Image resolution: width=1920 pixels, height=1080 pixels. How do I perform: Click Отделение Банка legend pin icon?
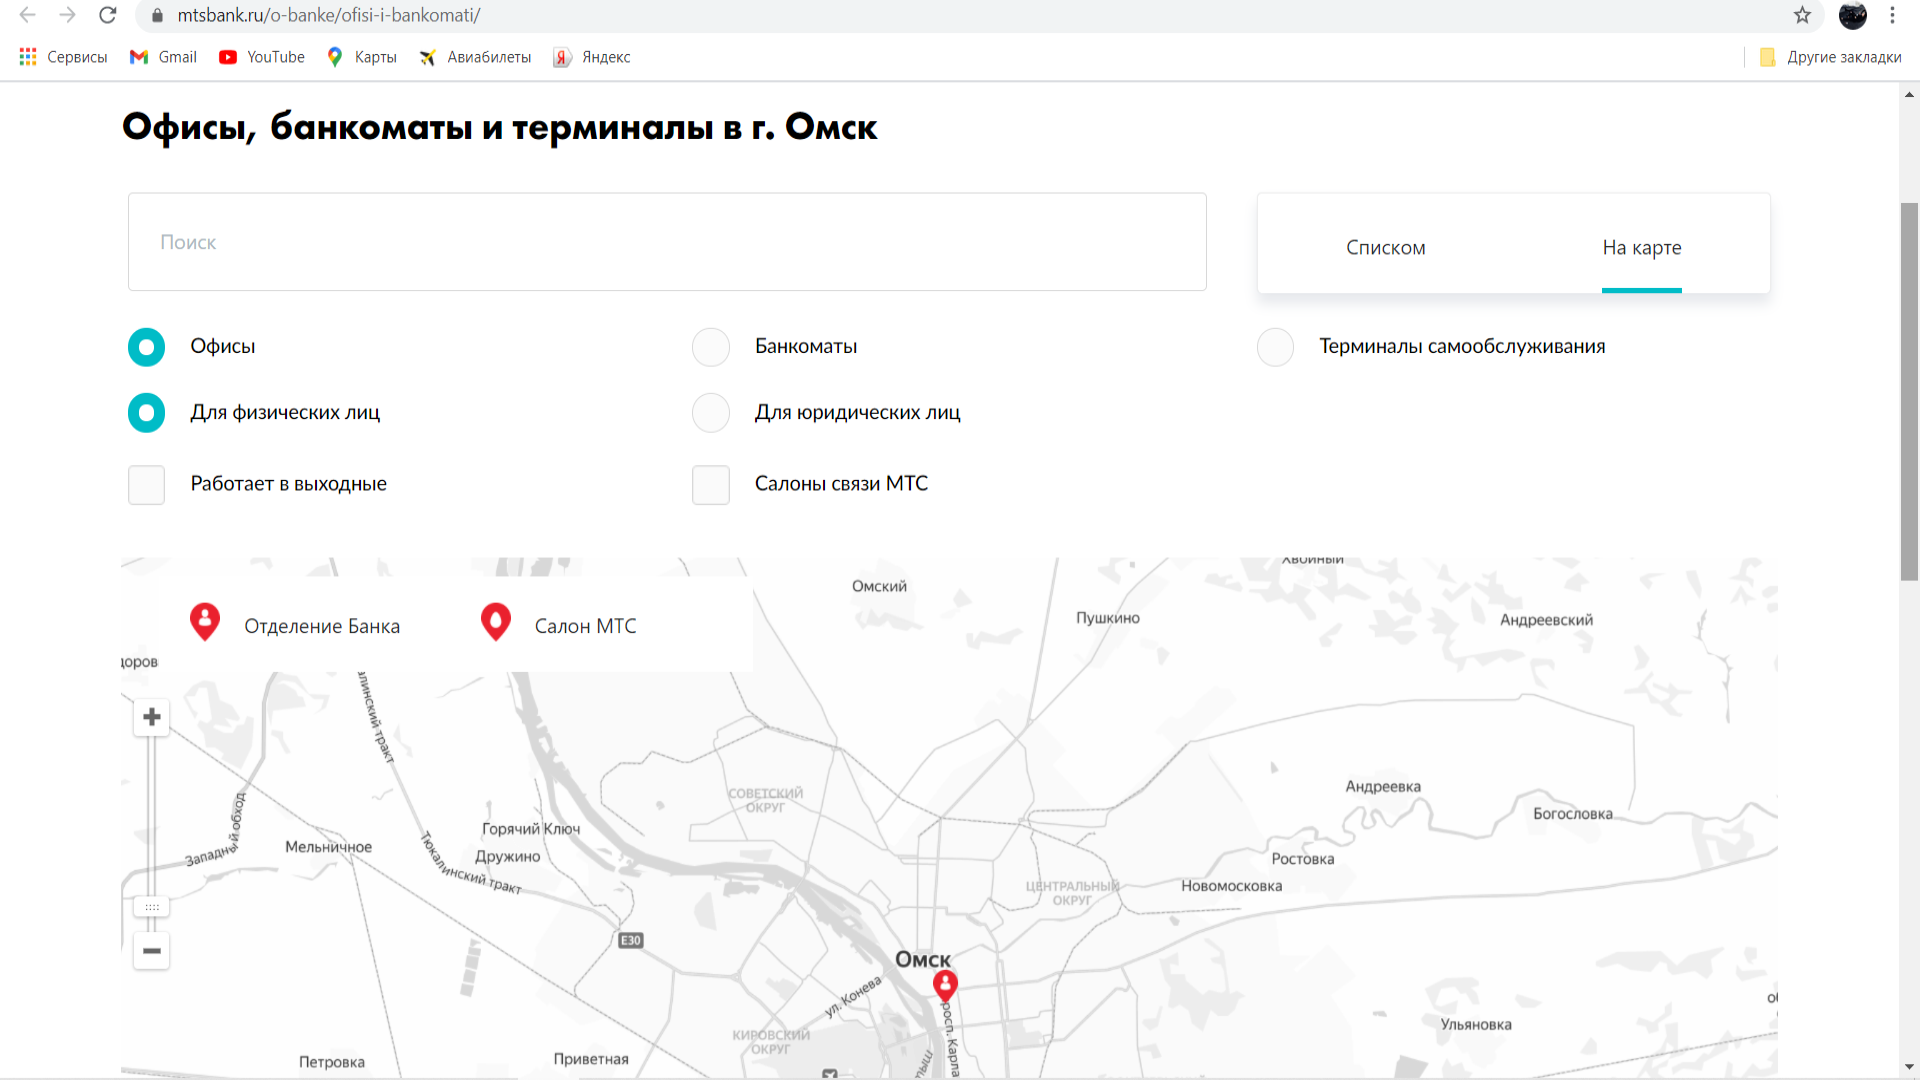pos(205,622)
